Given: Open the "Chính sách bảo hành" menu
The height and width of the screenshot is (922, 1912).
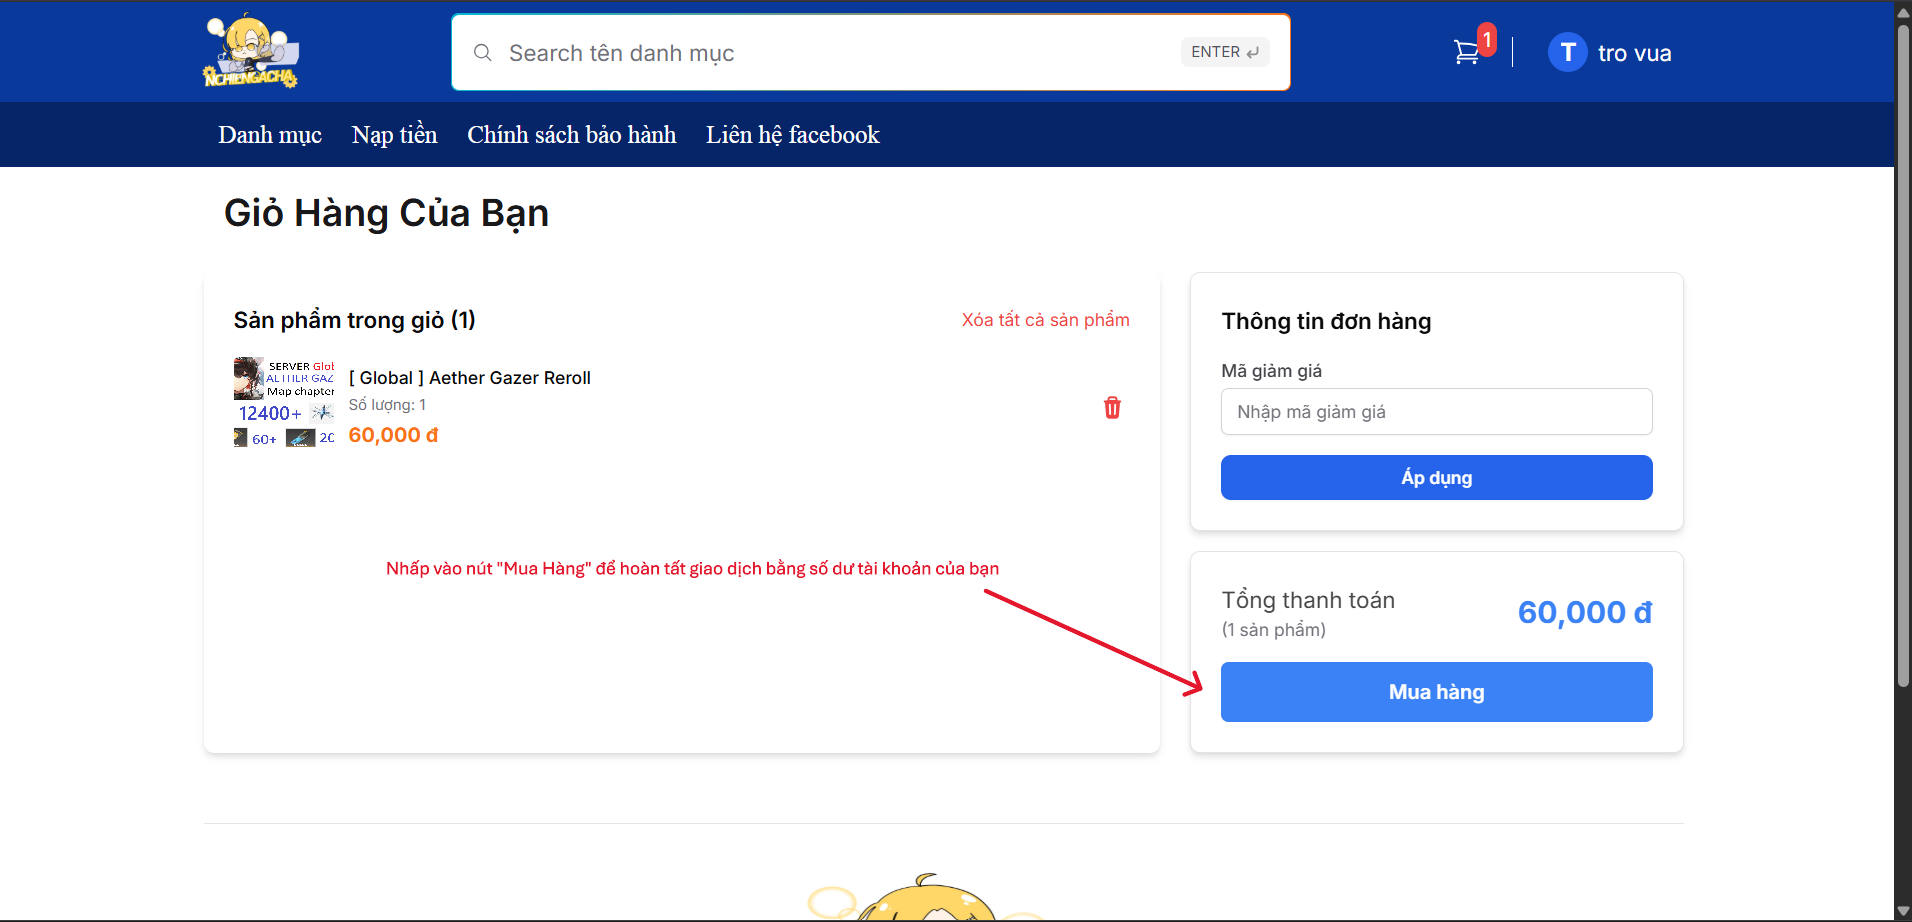Looking at the screenshot, I should (570, 134).
